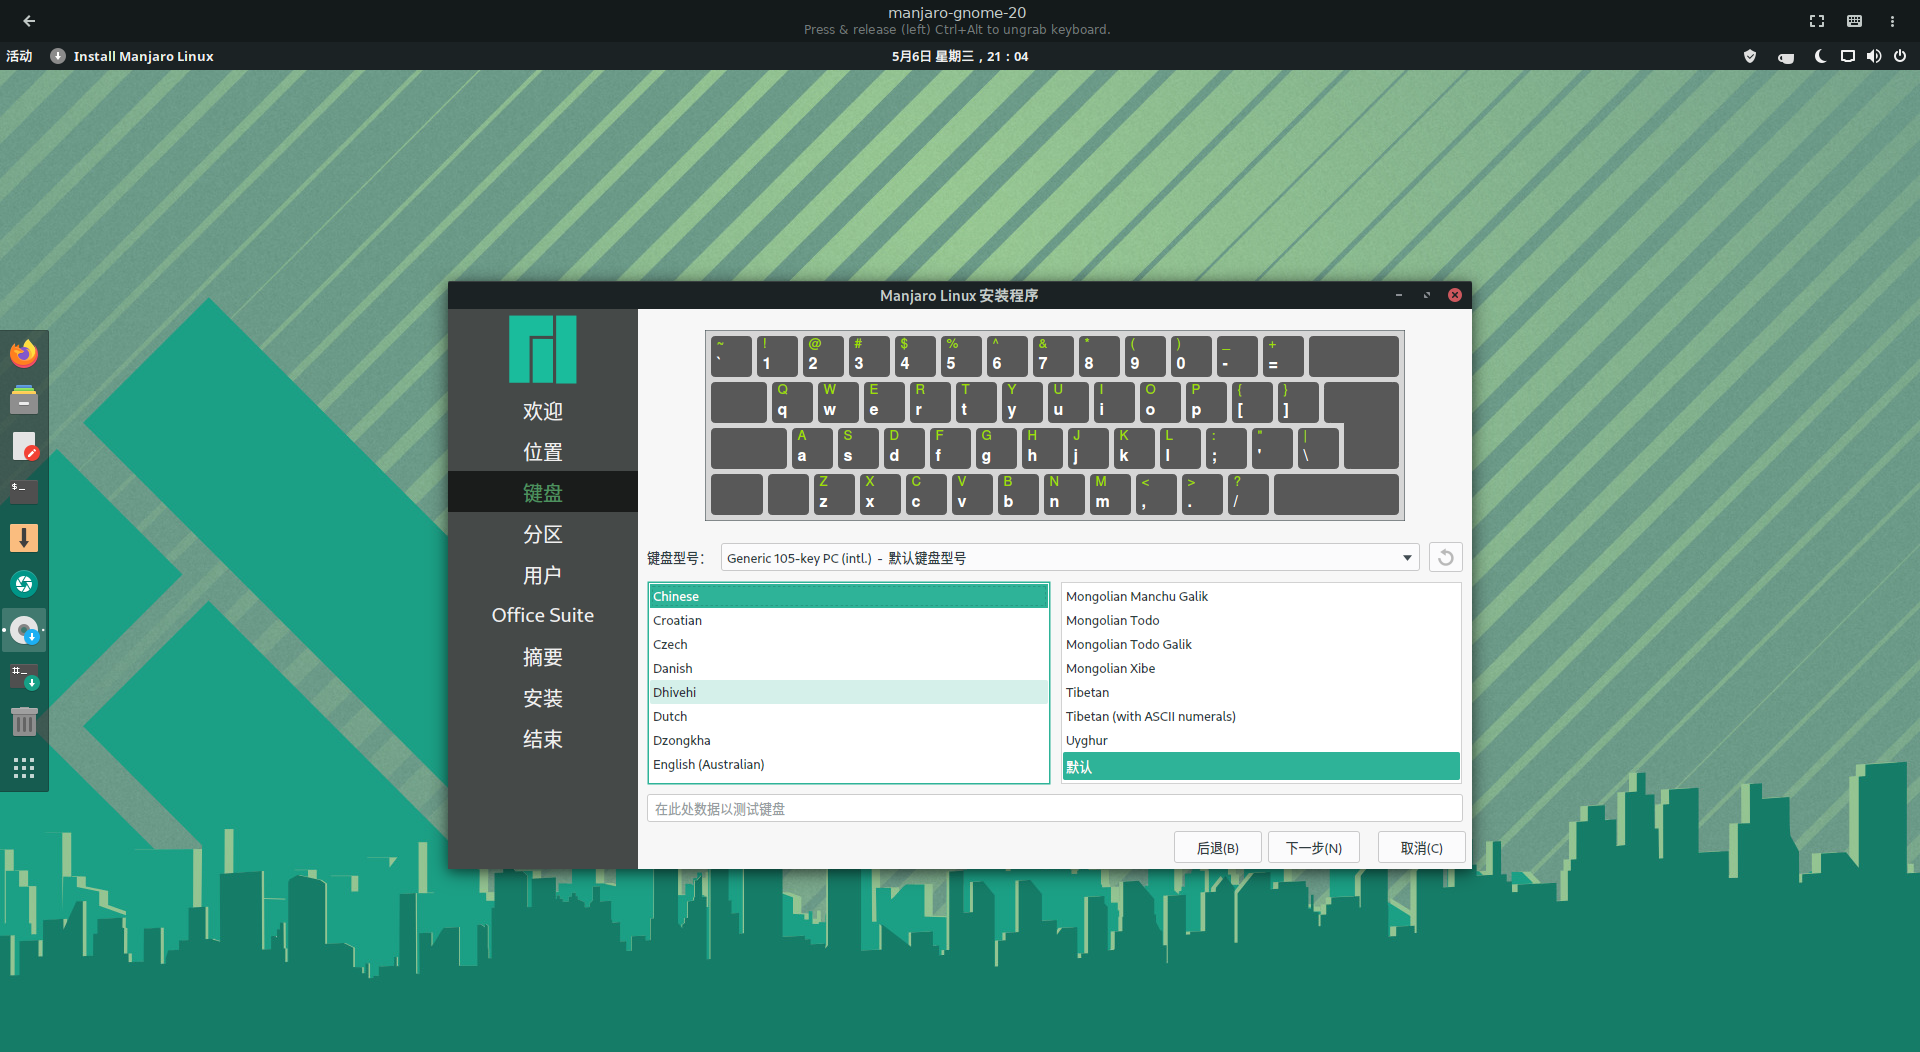Select Czech keyboard layout
Image resolution: width=1920 pixels, height=1052 pixels.
point(848,645)
